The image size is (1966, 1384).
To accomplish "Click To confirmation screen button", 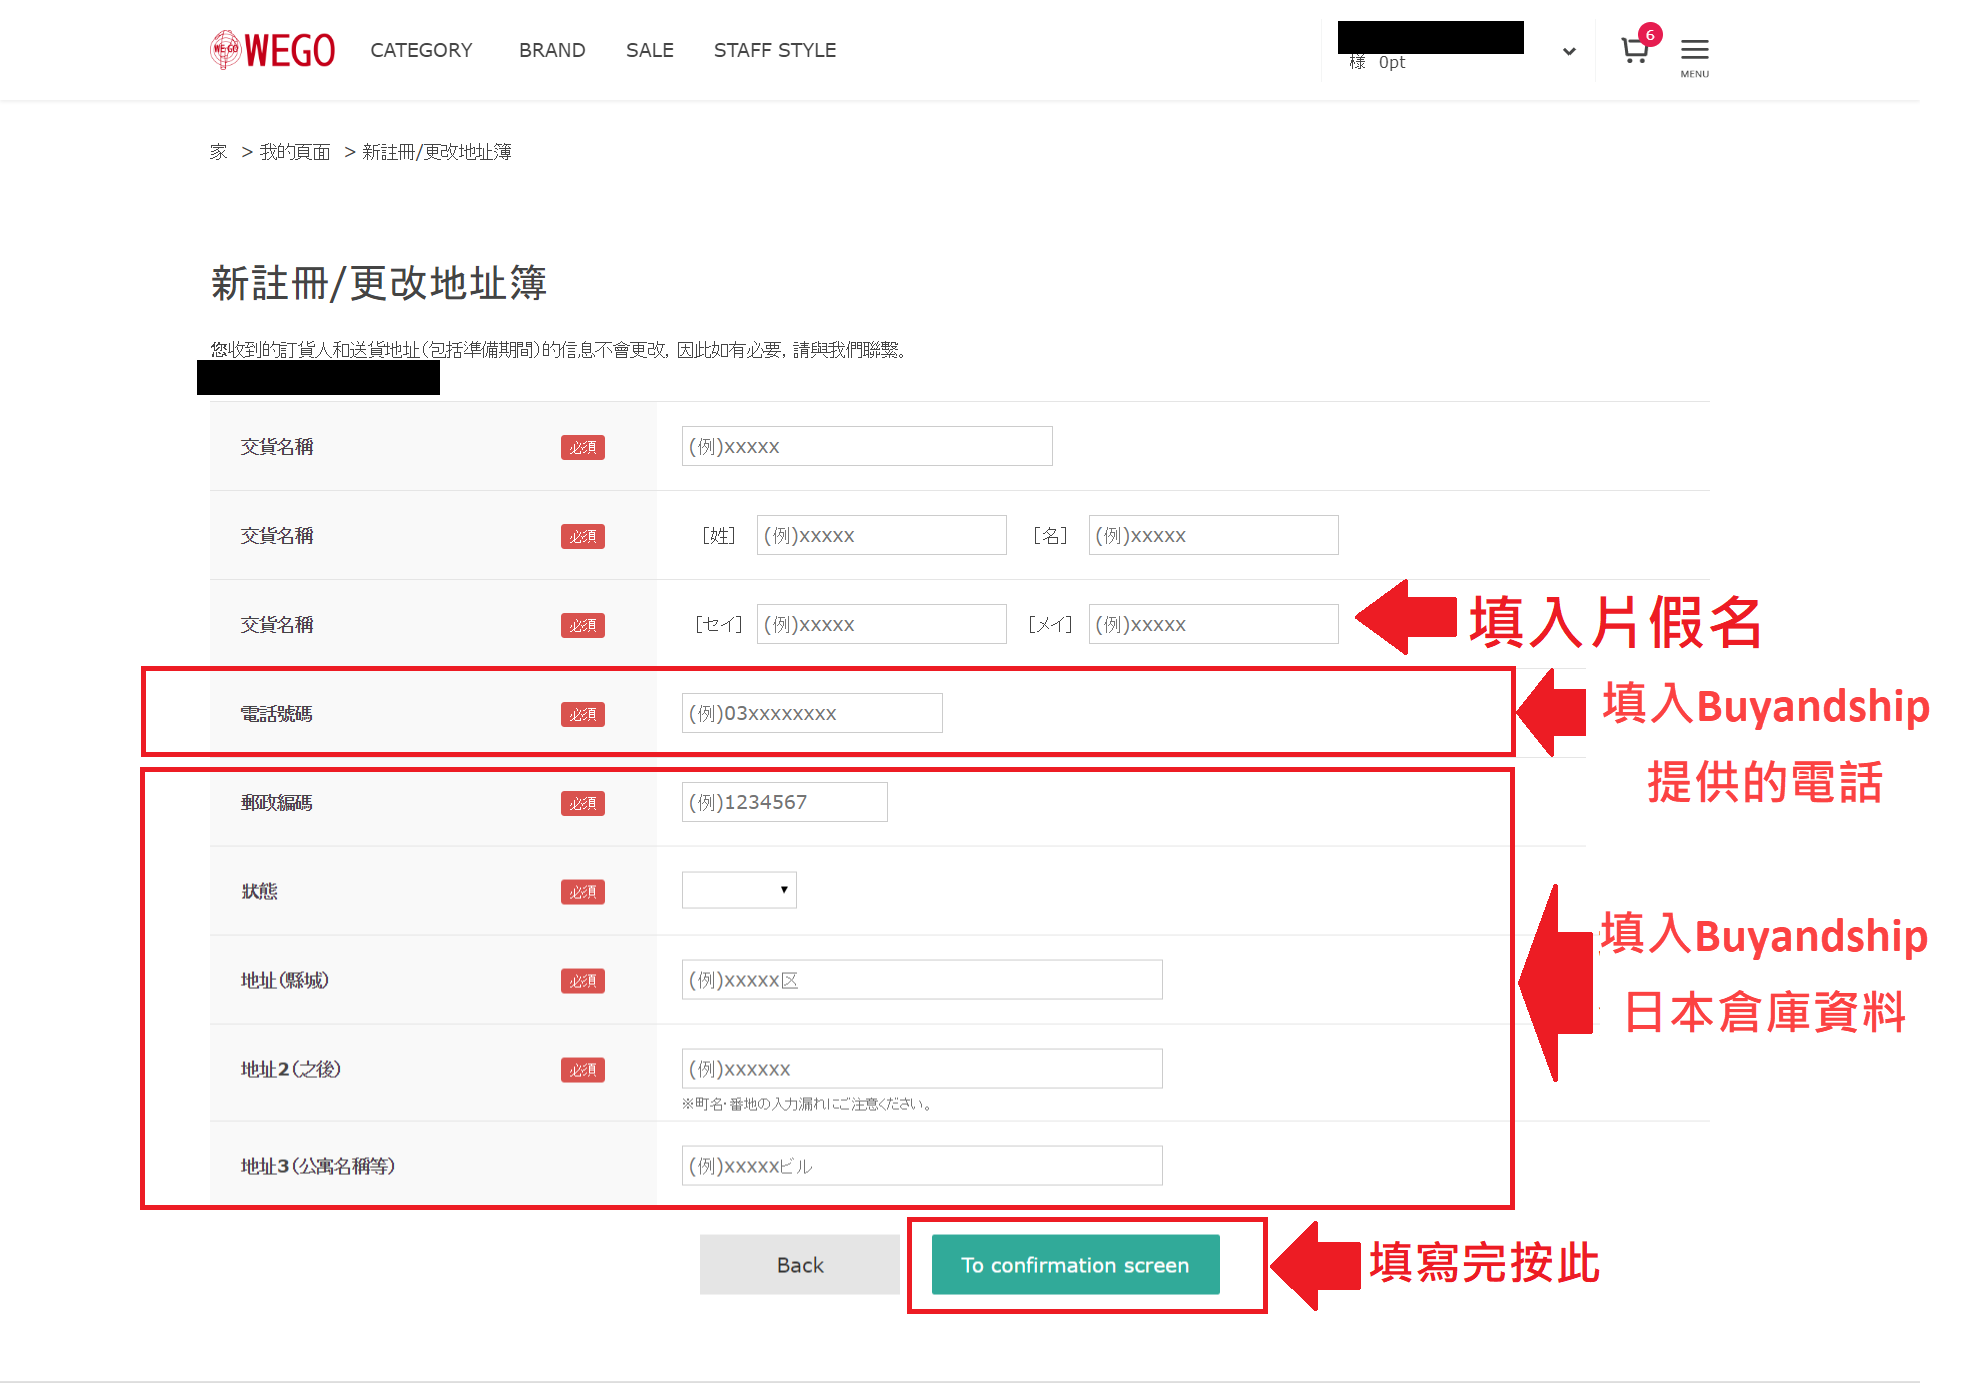I will 1075,1265.
